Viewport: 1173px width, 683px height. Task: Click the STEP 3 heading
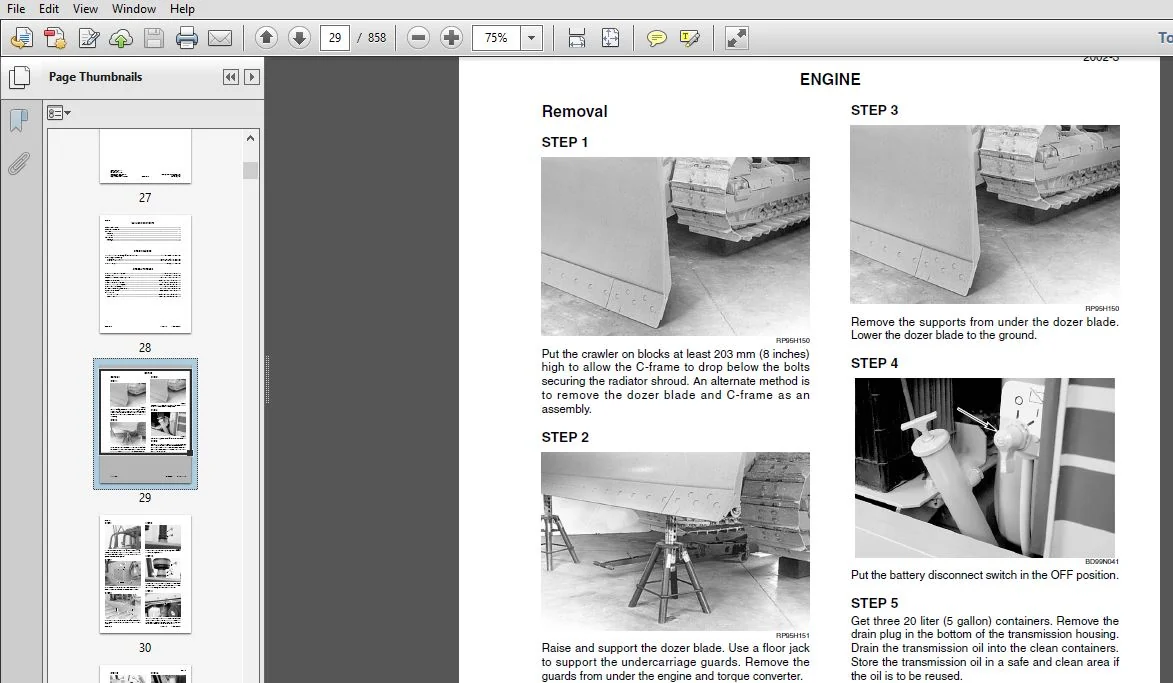(874, 110)
